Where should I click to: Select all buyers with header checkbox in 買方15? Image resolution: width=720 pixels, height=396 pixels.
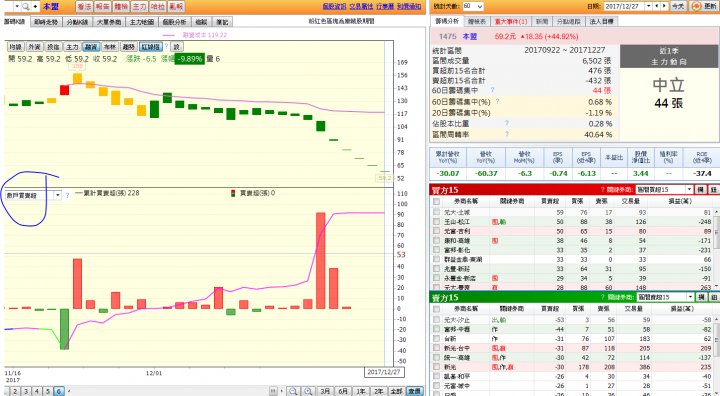pos(436,201)
